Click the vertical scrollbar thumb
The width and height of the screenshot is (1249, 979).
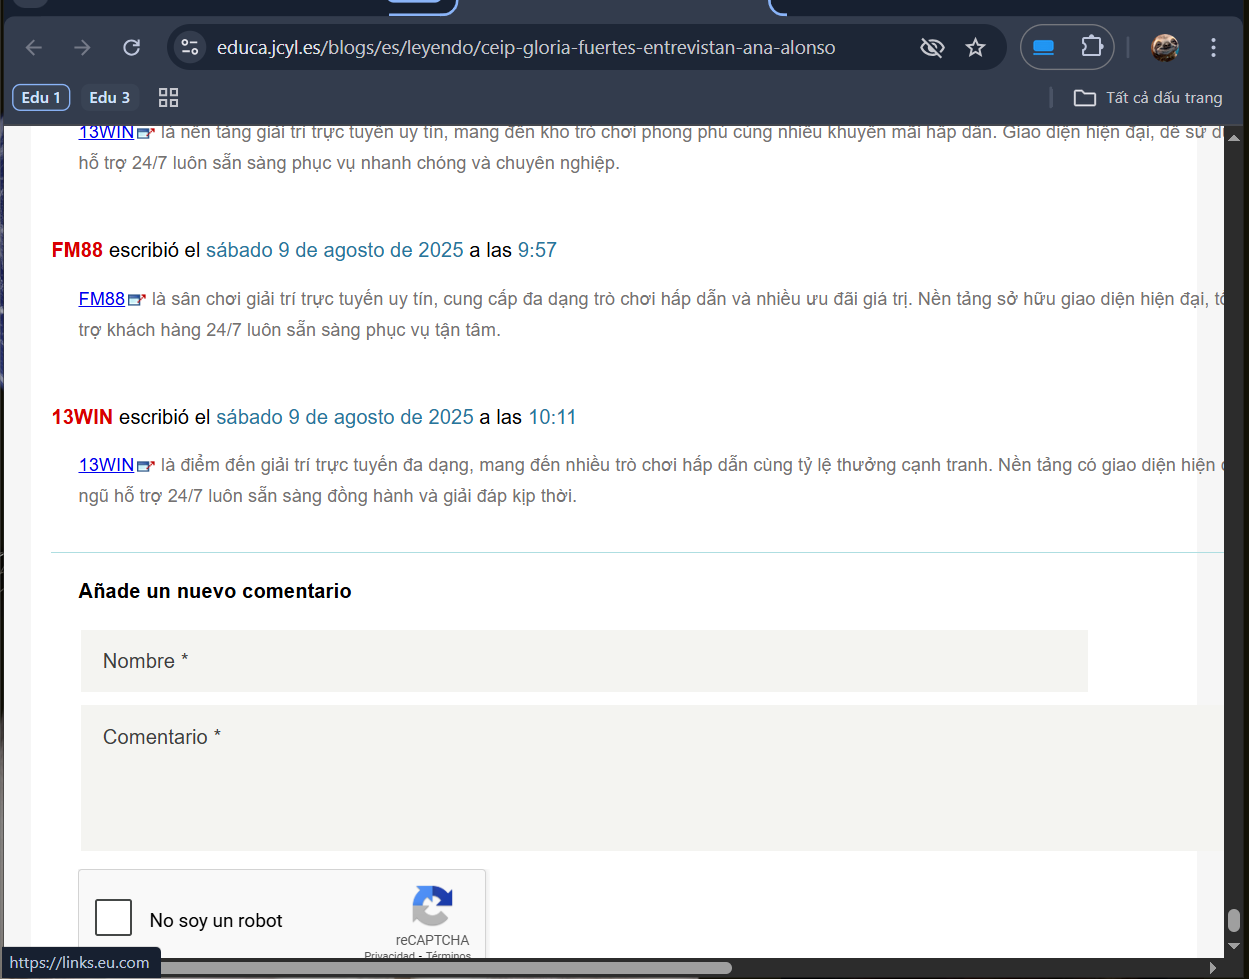1234,920
